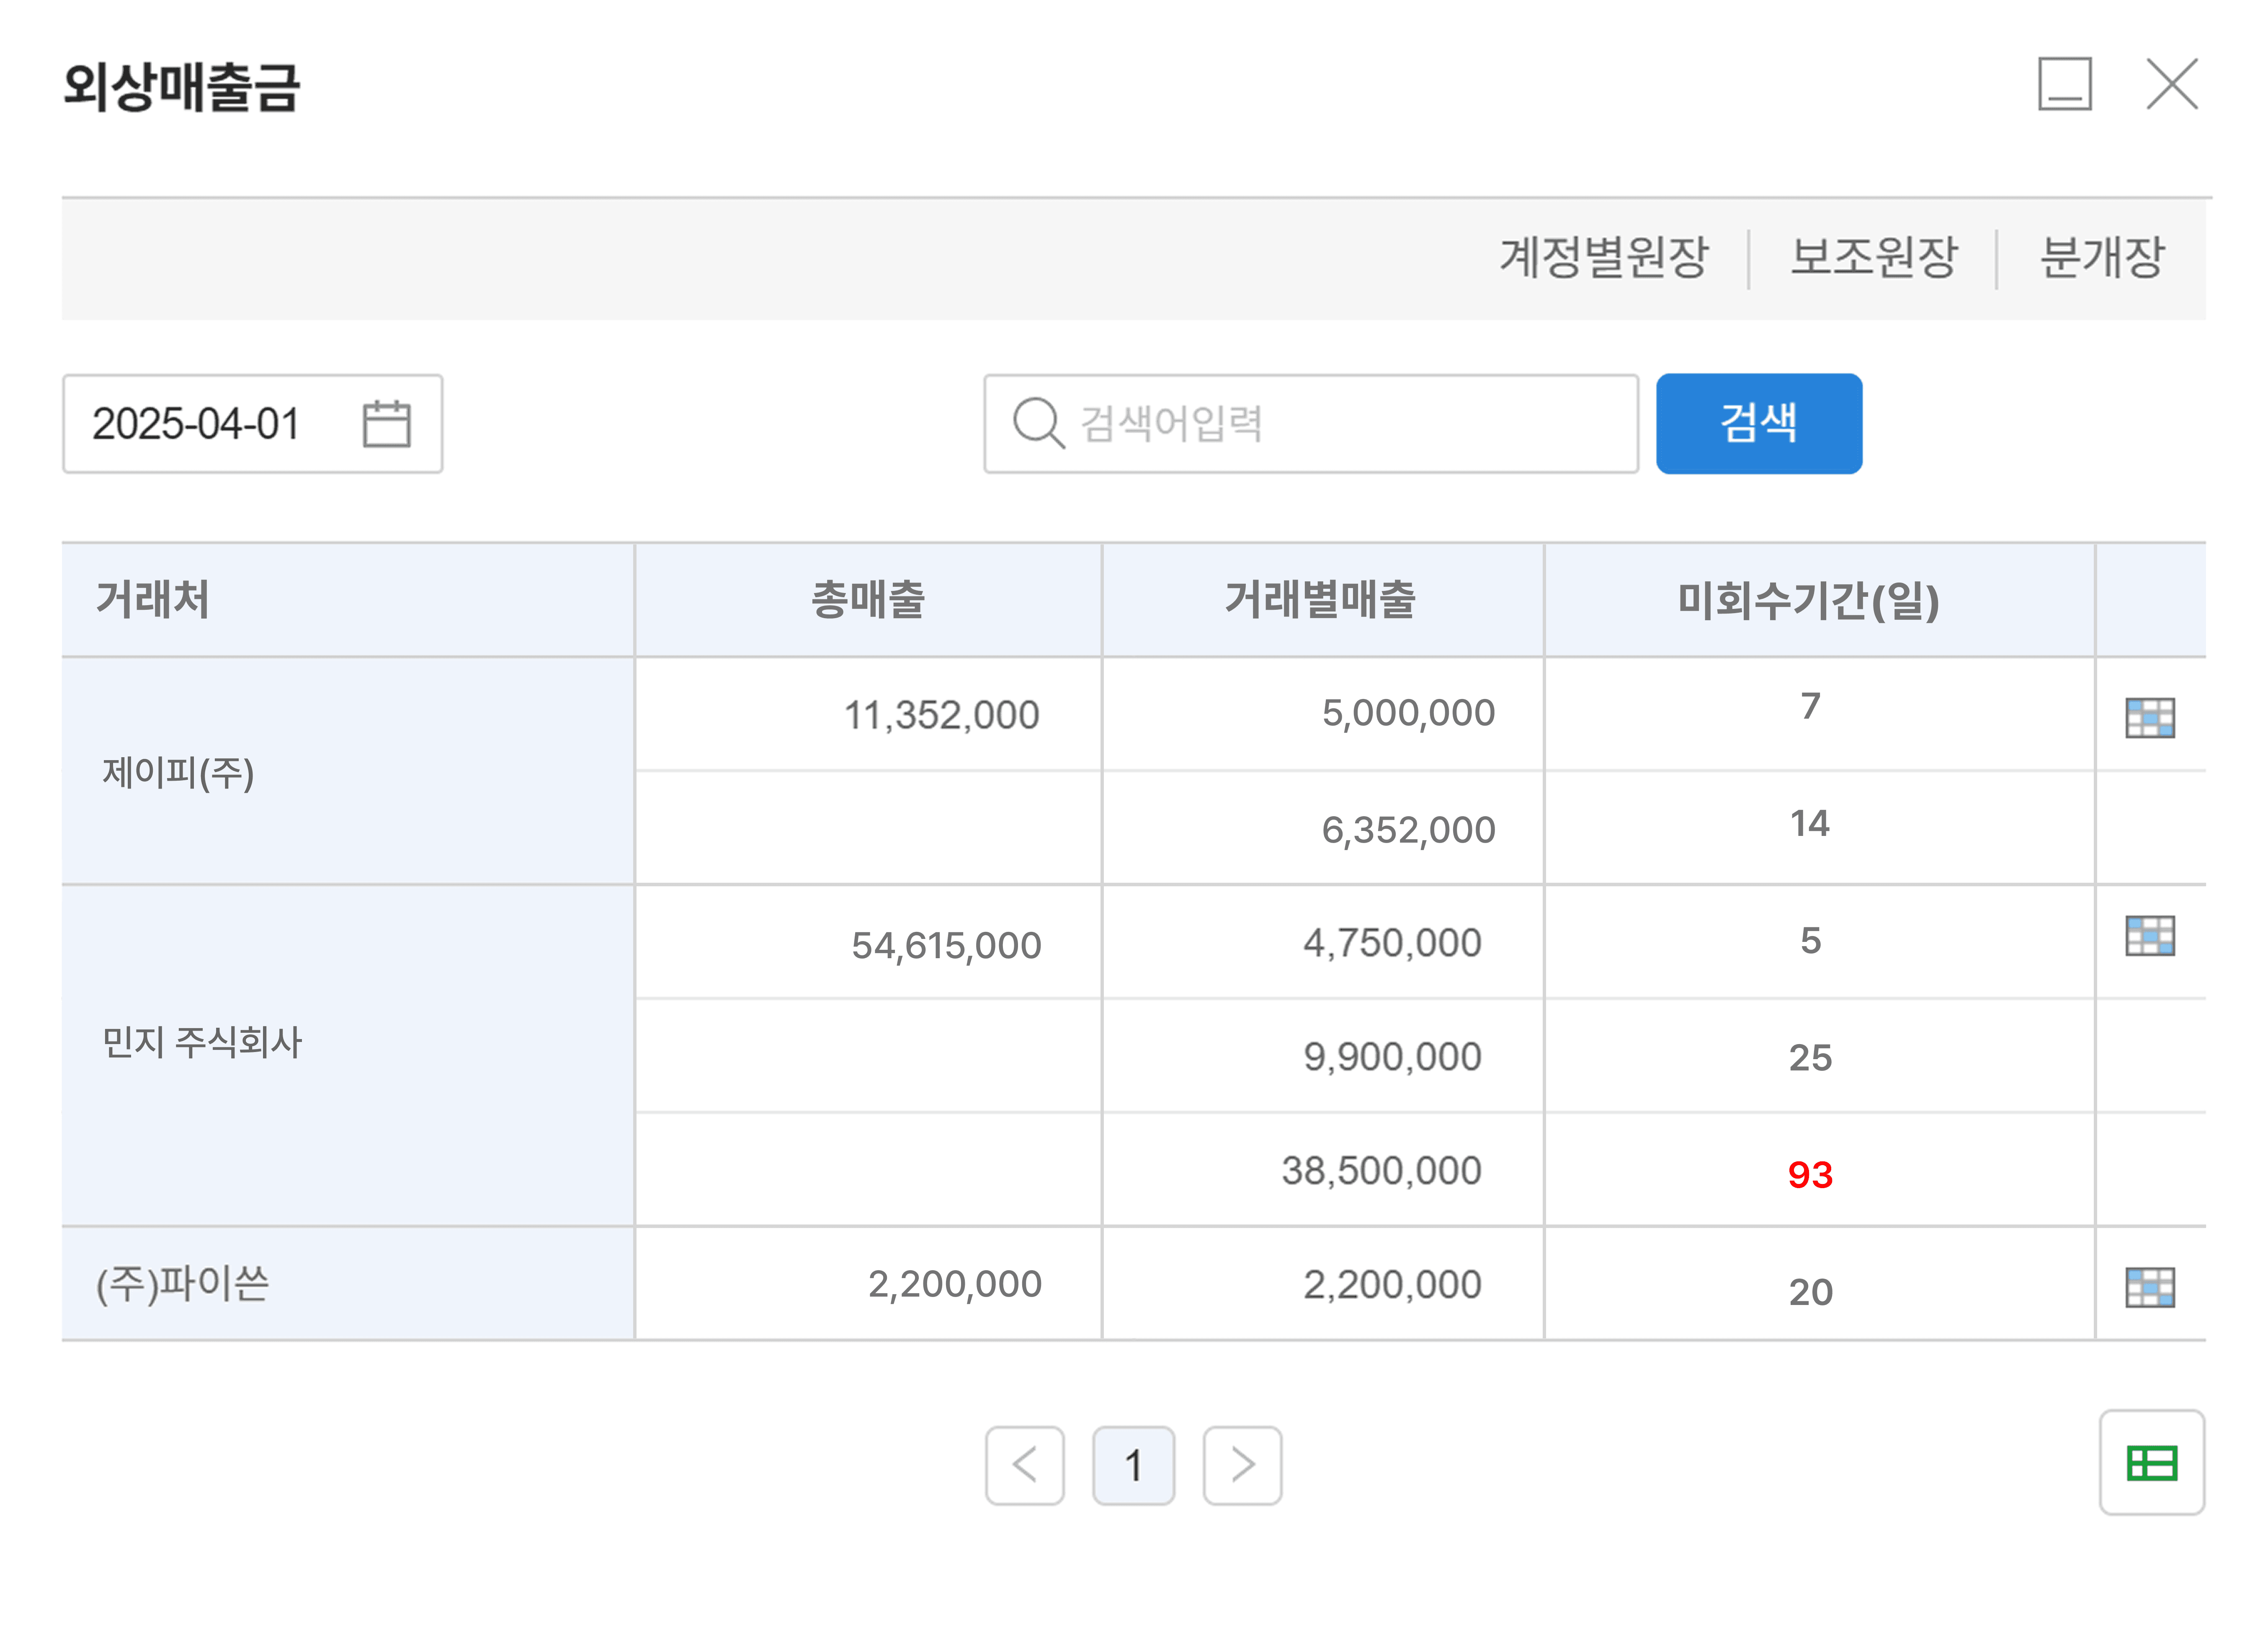Click the 2025-04-01 date field
The height and width of the screenshot is (1635, 2268).
click(x=200, y=424)
